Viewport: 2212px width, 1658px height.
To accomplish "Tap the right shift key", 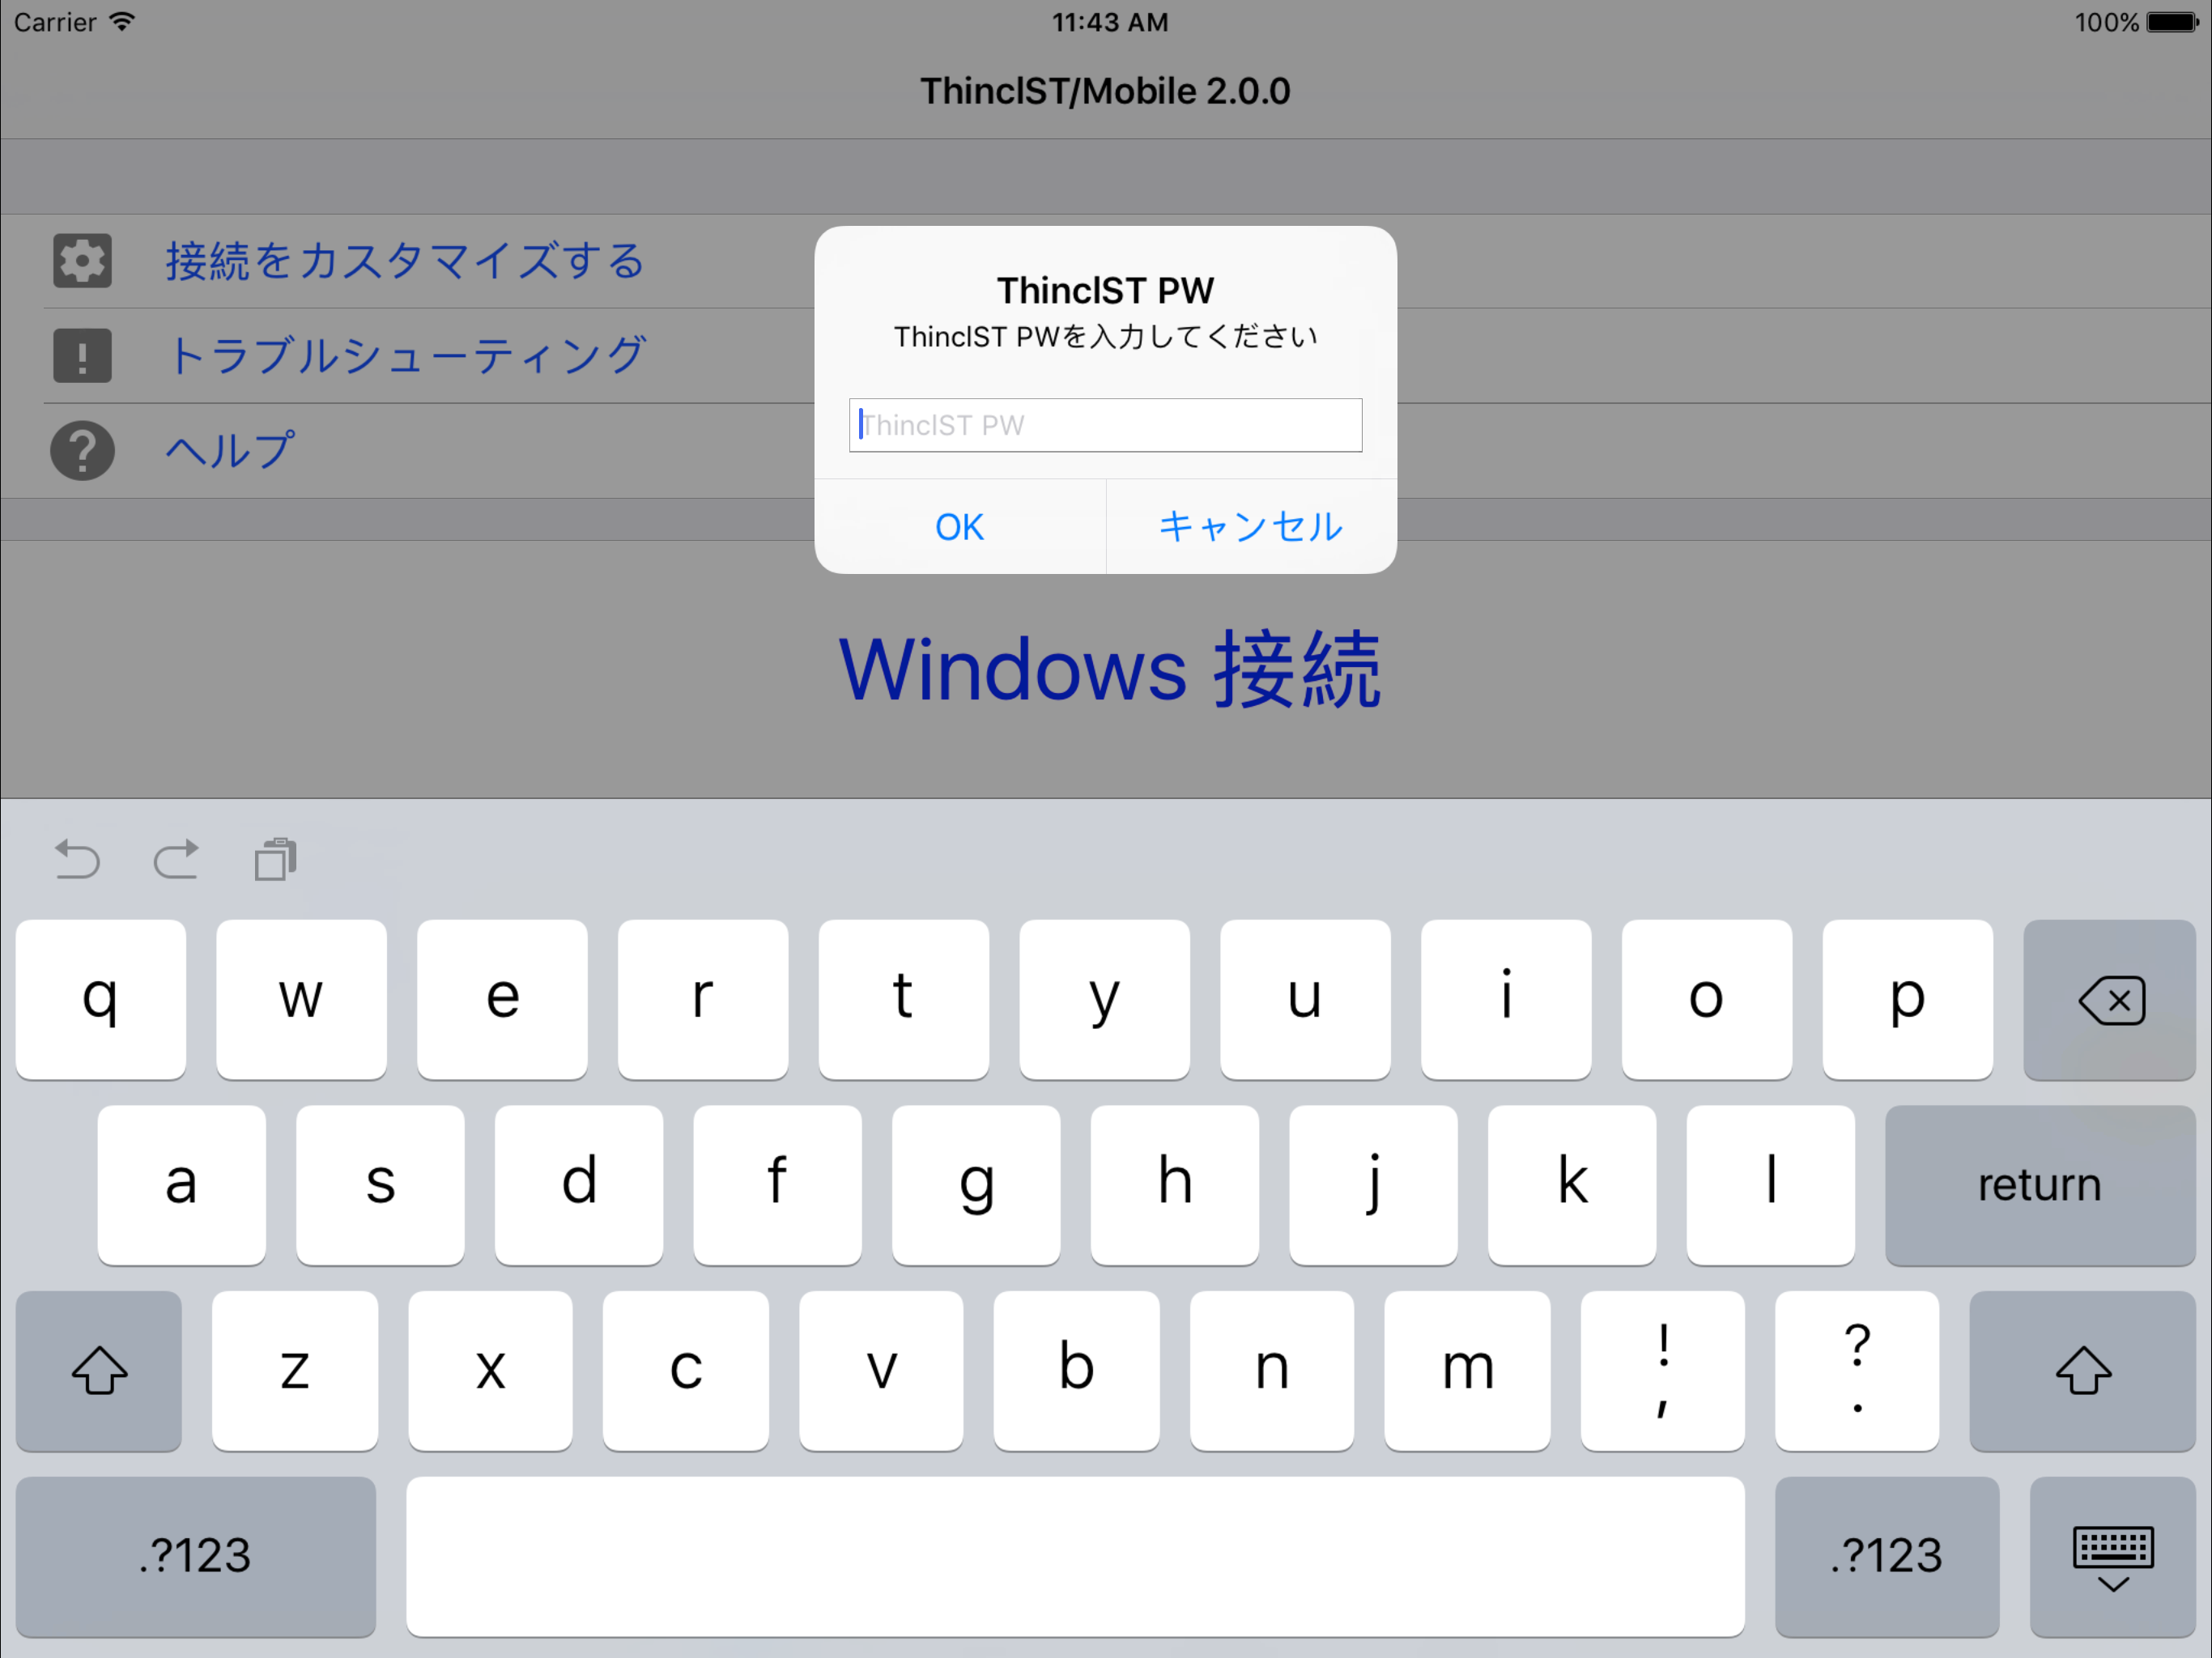I will [x=2082, y=1370].
